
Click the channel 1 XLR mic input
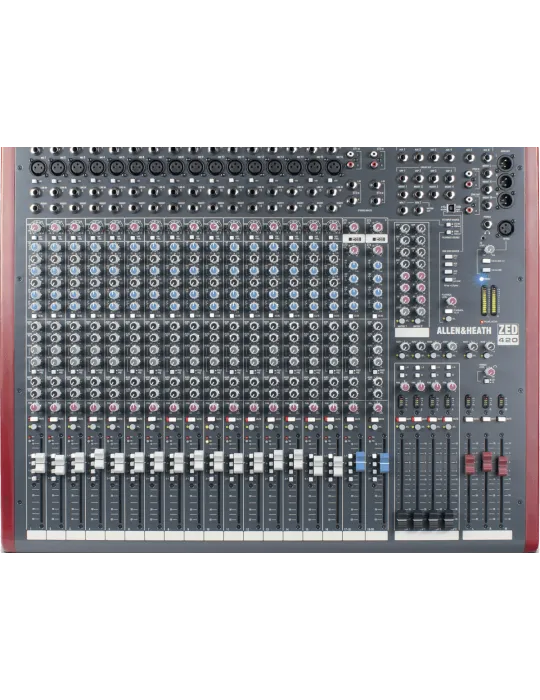(x=37, y=168)
